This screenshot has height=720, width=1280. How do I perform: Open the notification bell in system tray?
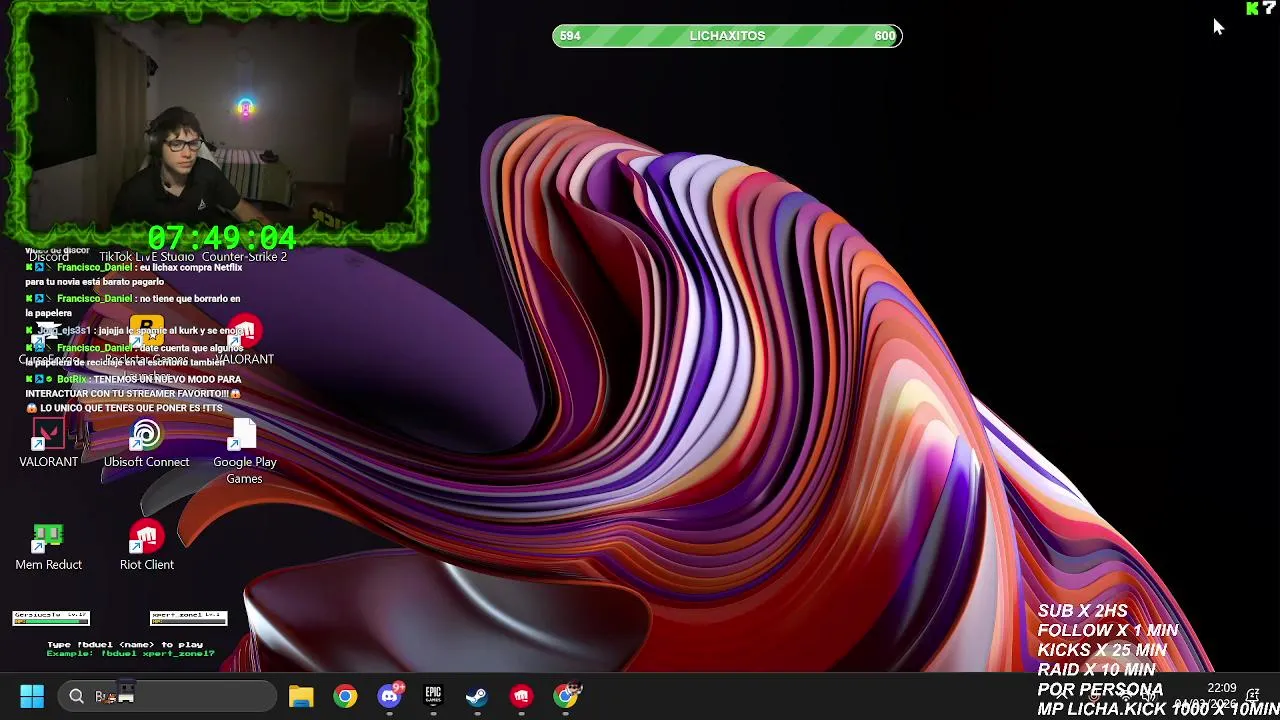[1253, 696]
